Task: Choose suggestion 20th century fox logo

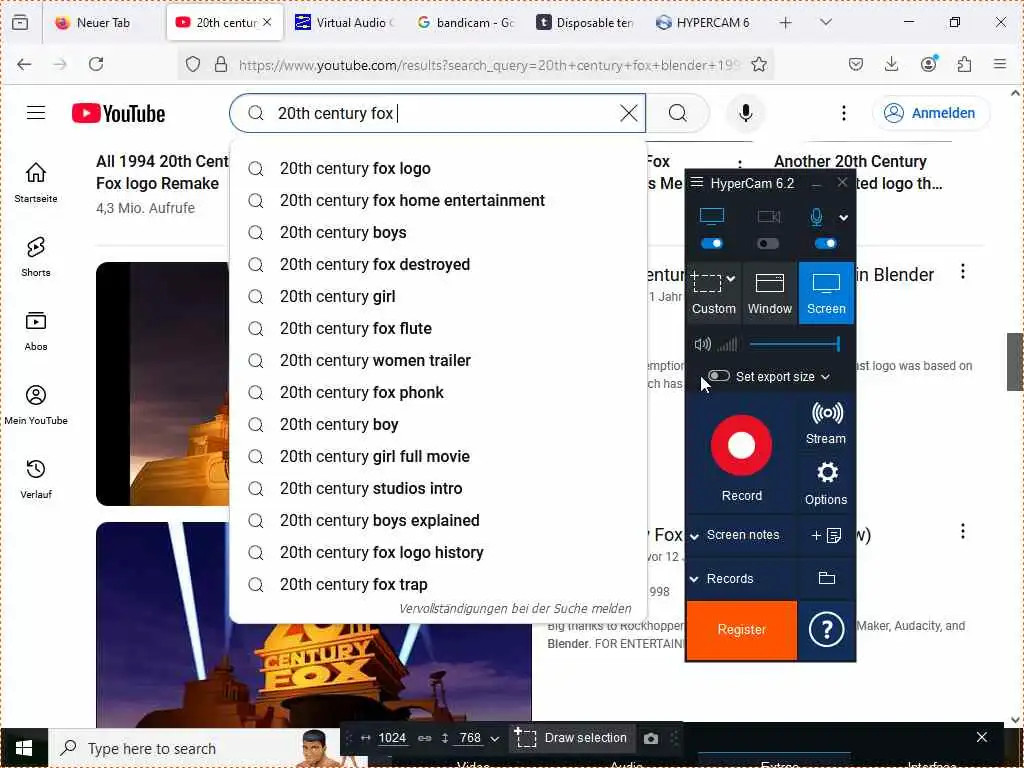Action: [x=438, y=168]
